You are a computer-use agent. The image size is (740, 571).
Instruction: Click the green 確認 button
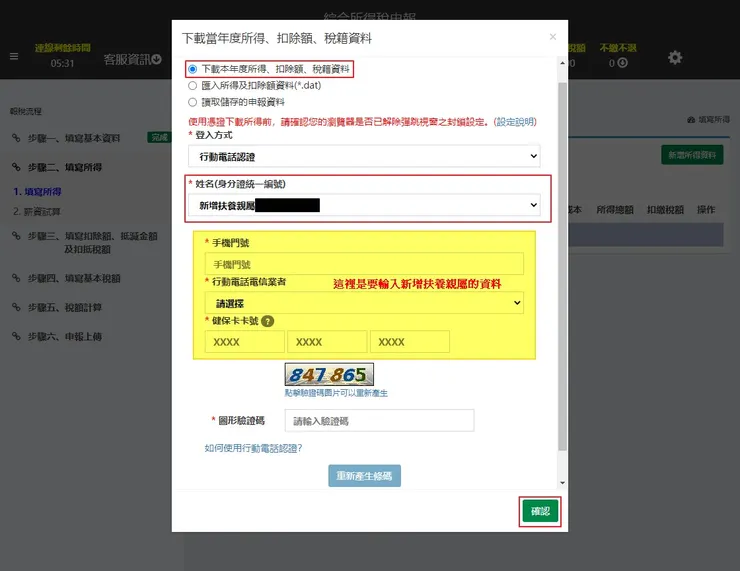click(540, 511)
